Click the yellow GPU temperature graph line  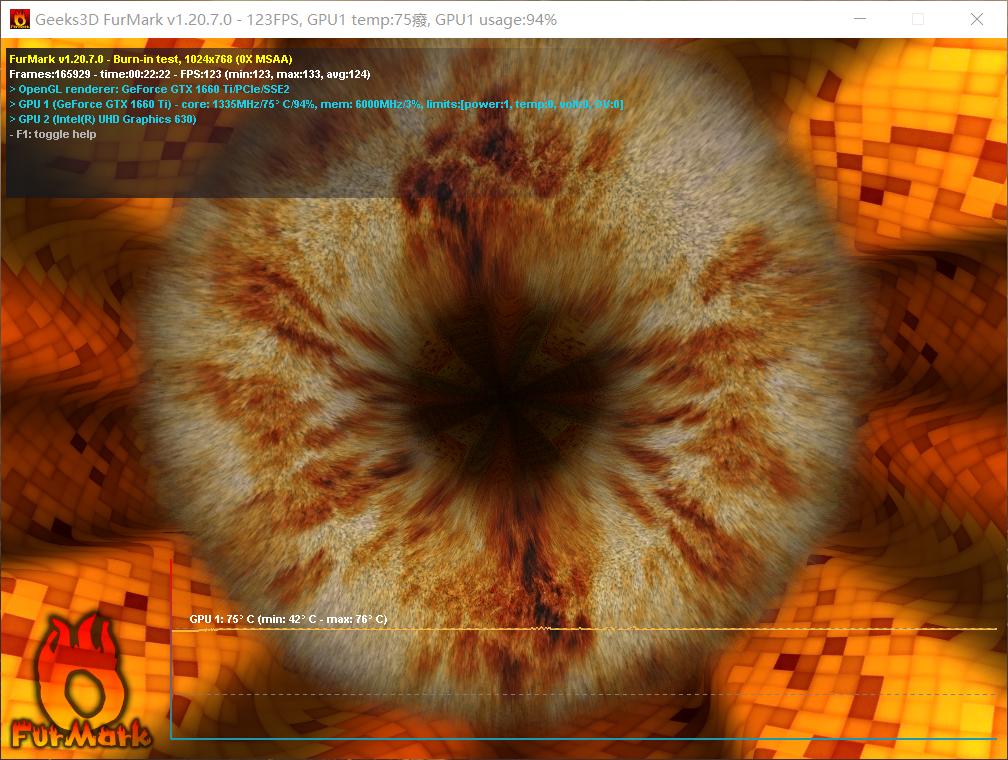click(x=584, y=629)
